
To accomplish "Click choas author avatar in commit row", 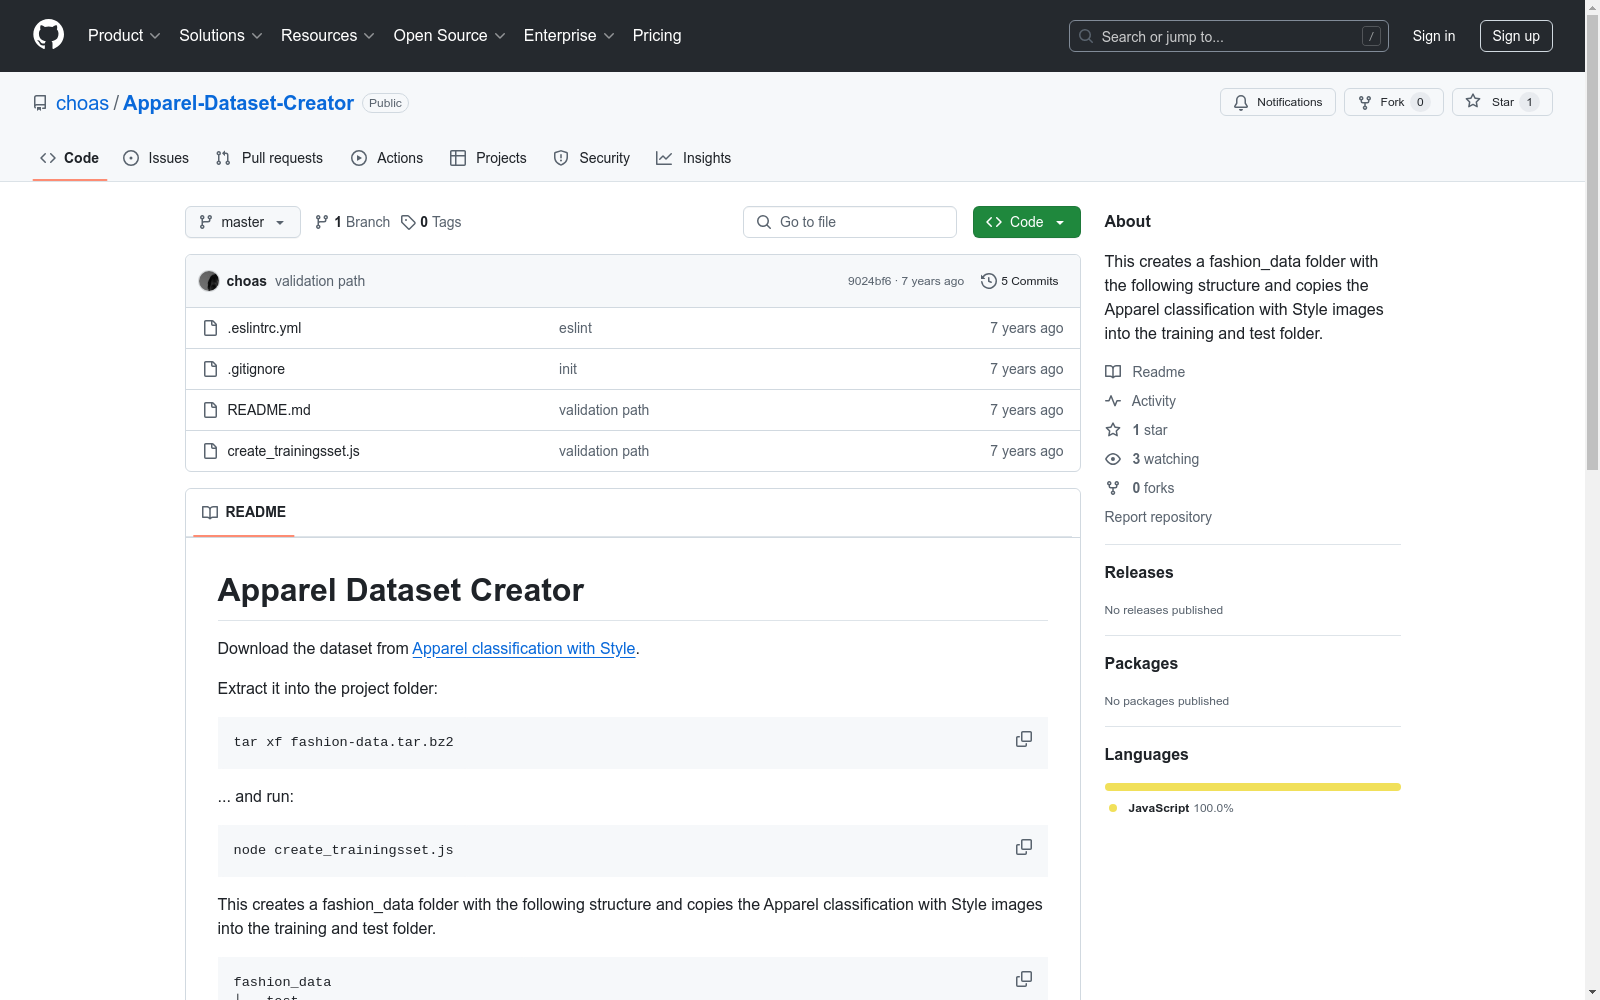I will click(209, 281).
